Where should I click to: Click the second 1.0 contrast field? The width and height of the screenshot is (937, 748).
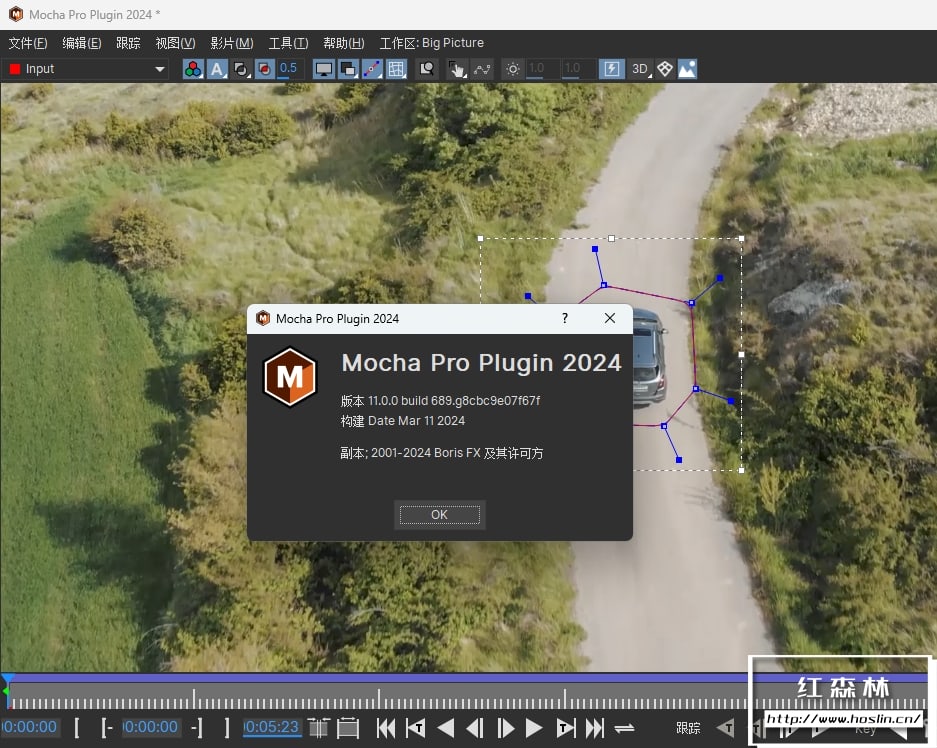(x=578, y=69)
